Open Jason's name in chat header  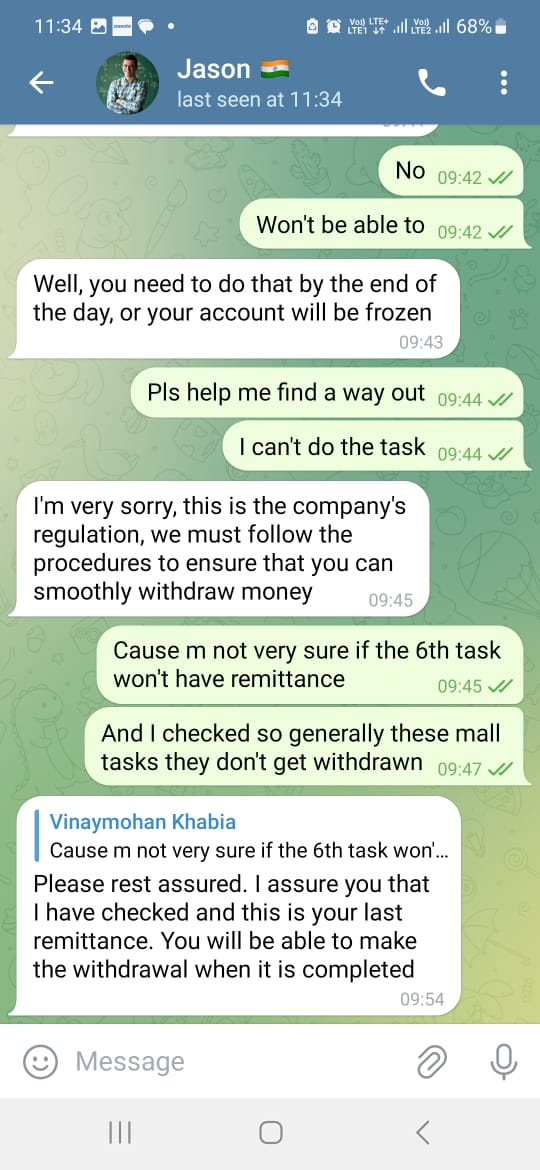[213, 69]
